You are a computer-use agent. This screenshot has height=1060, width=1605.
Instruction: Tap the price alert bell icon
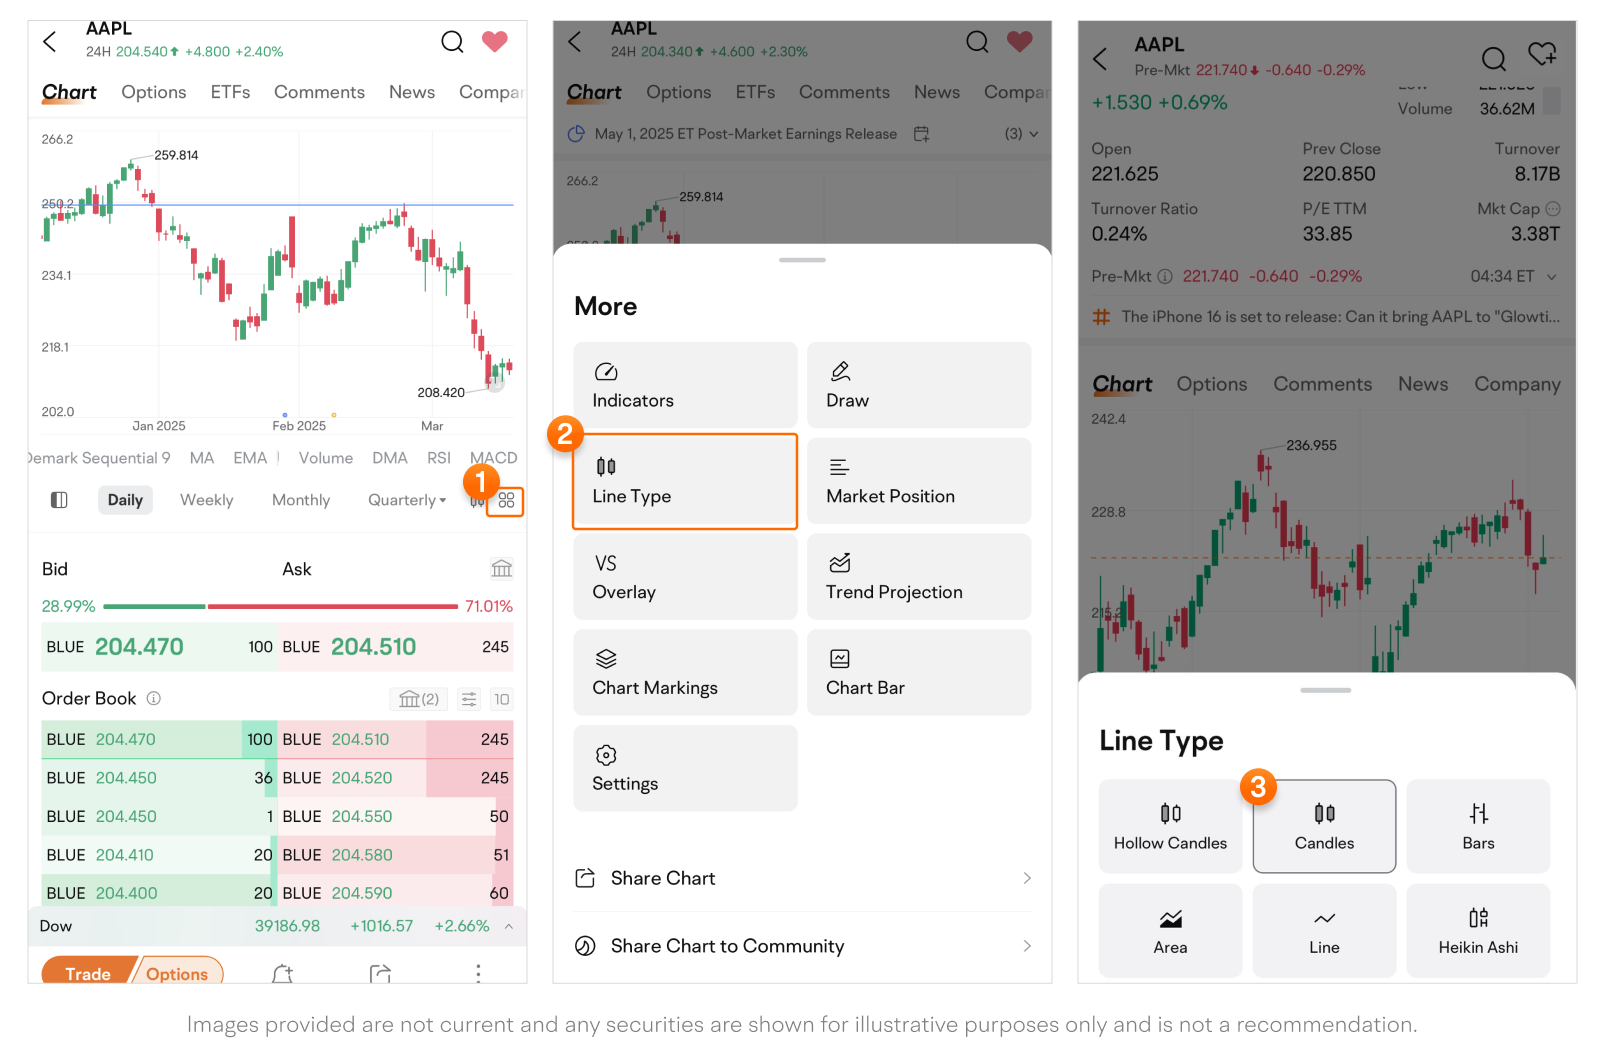[x=283, y=973]
